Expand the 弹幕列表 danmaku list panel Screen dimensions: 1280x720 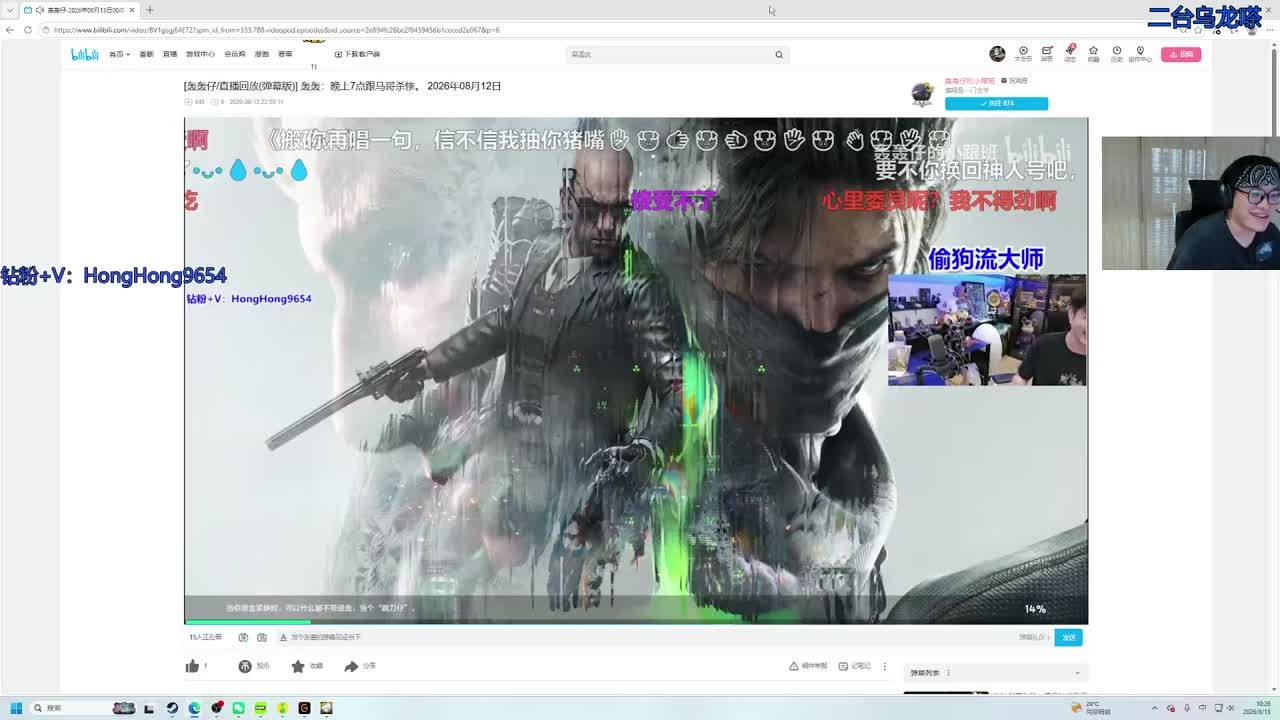[1077, 673]
